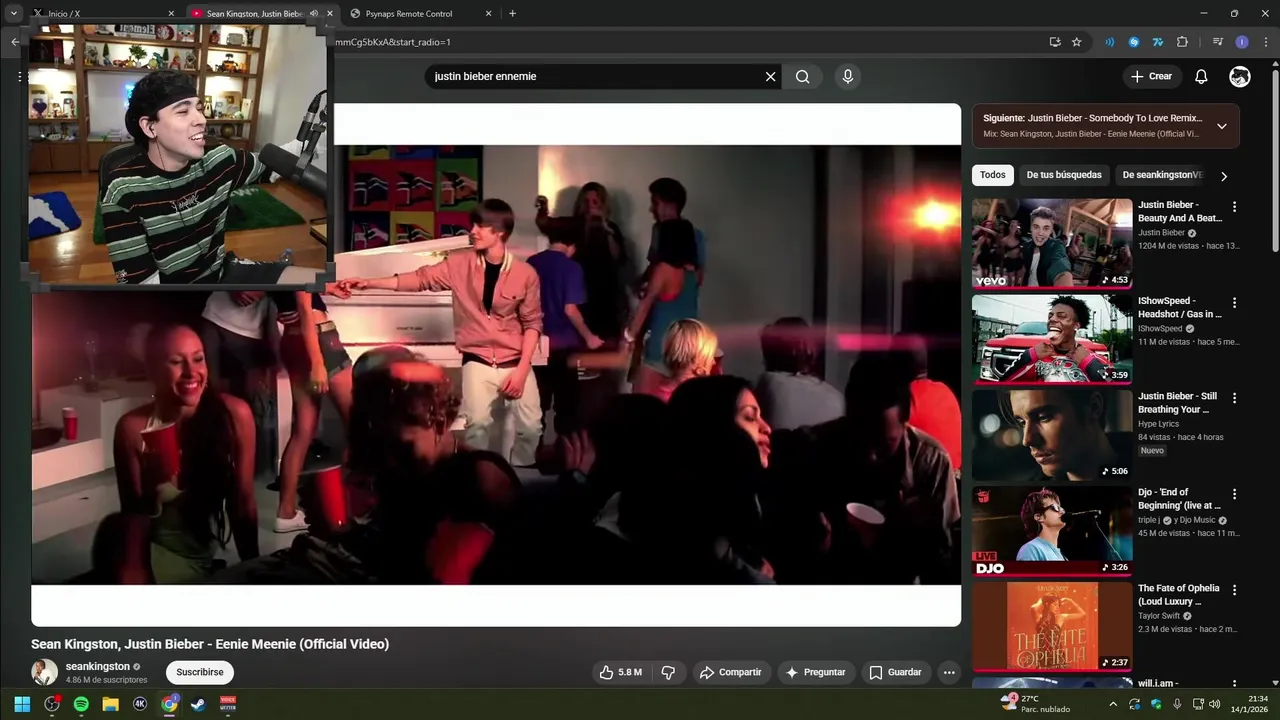
Task: Open Chrome media controls icon
Action: (1217, 42)
